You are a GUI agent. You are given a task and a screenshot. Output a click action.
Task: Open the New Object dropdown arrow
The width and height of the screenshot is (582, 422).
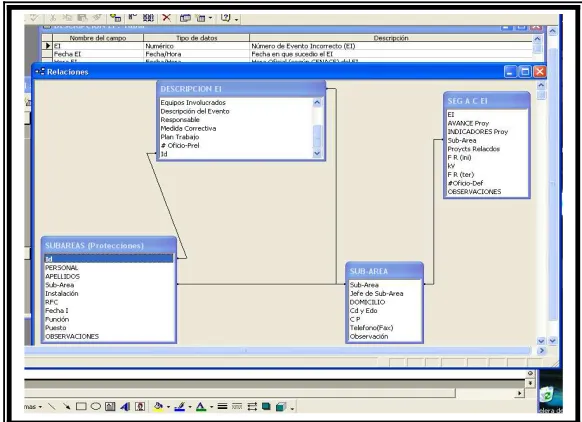pyautogui.click(x=210, y=18)
